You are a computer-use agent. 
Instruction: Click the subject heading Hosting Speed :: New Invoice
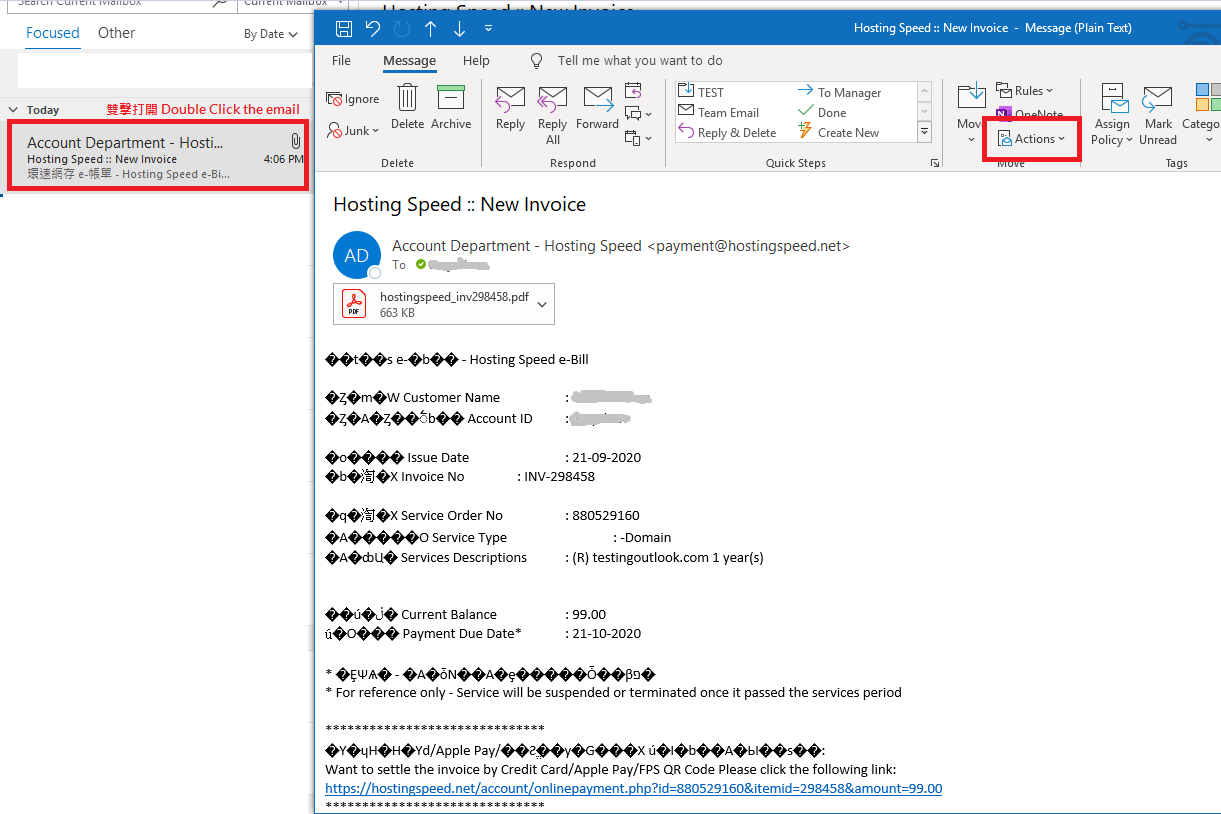pos(459,204)
